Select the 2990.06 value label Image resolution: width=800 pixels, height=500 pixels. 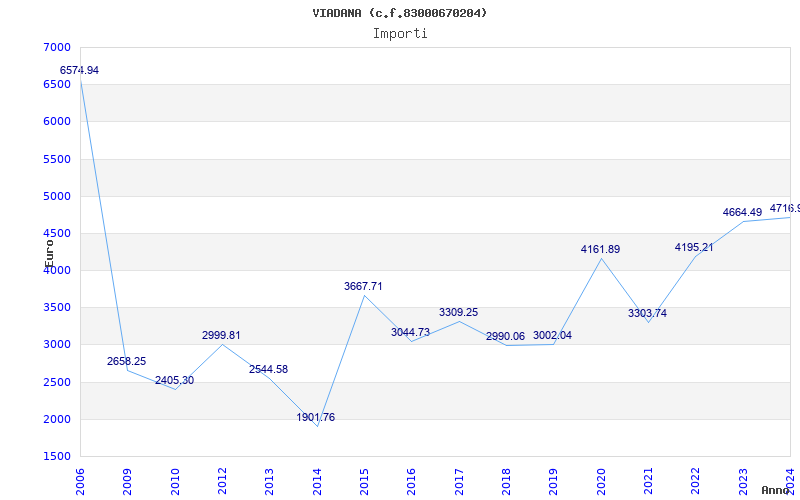pos(506,337)
